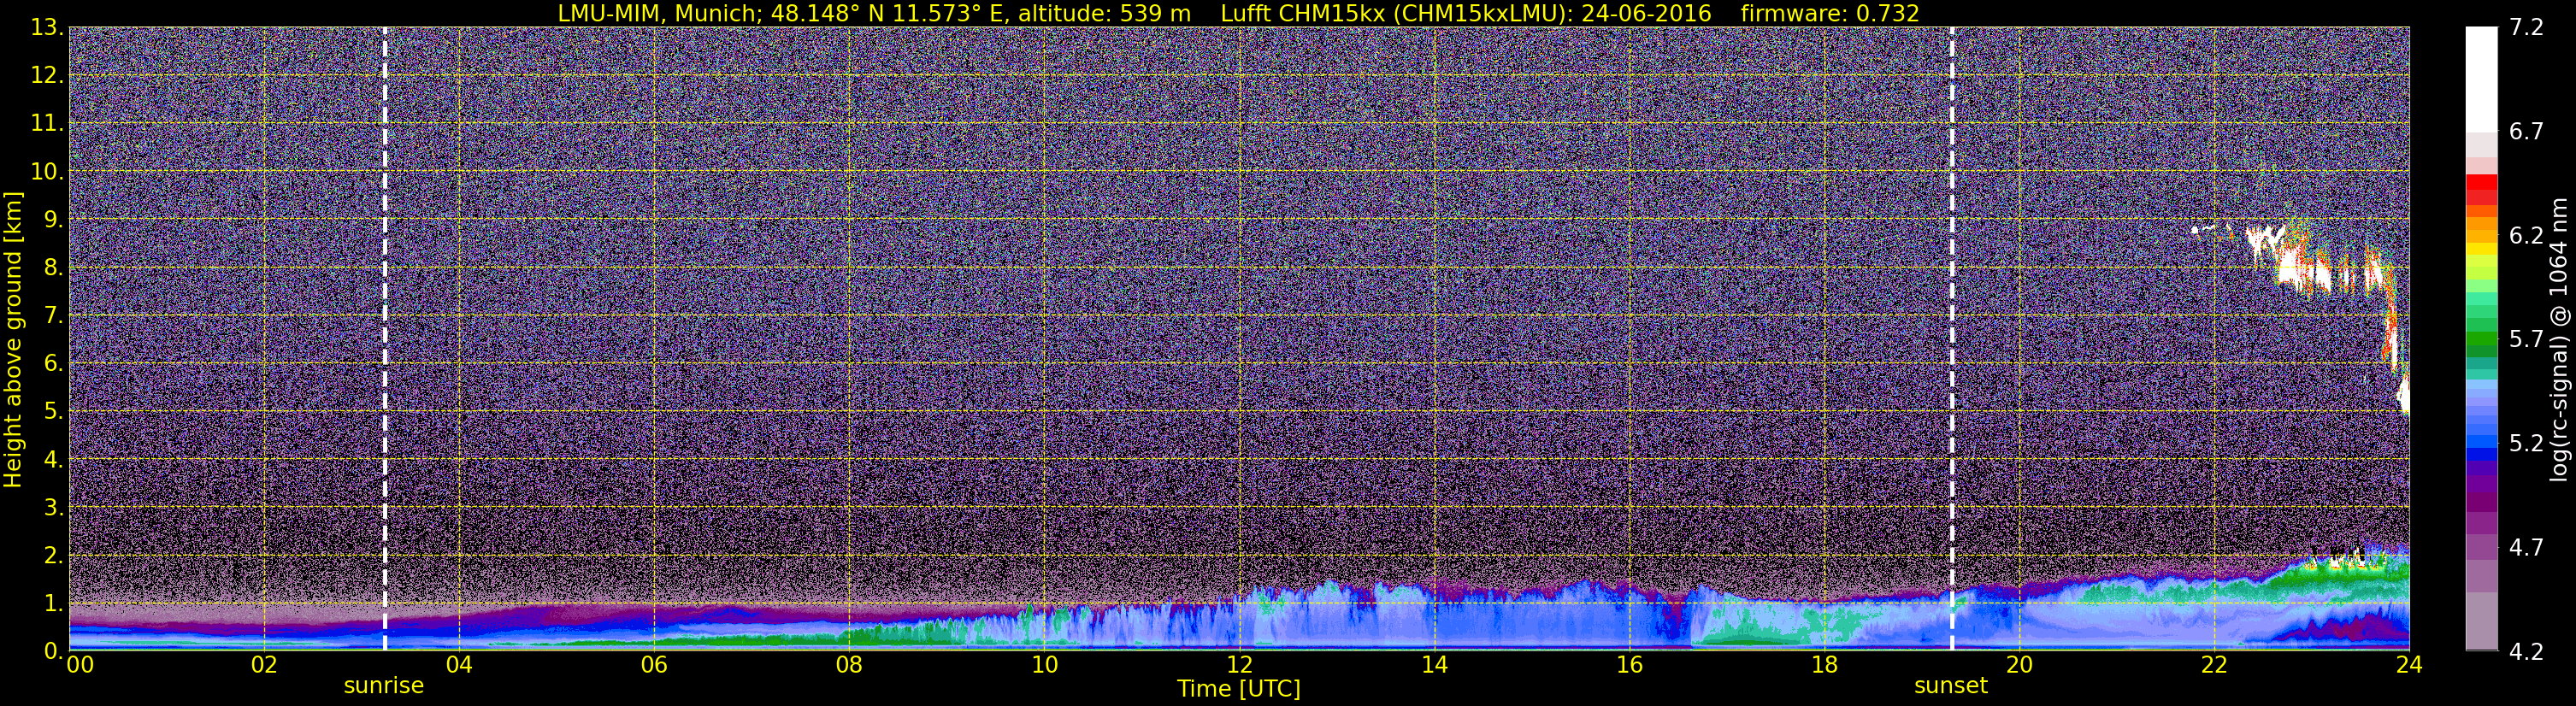2576x706 pixels.
Task: Click the height axis tick '2.'
Action: pyautogui.click(x=53, y=556)
